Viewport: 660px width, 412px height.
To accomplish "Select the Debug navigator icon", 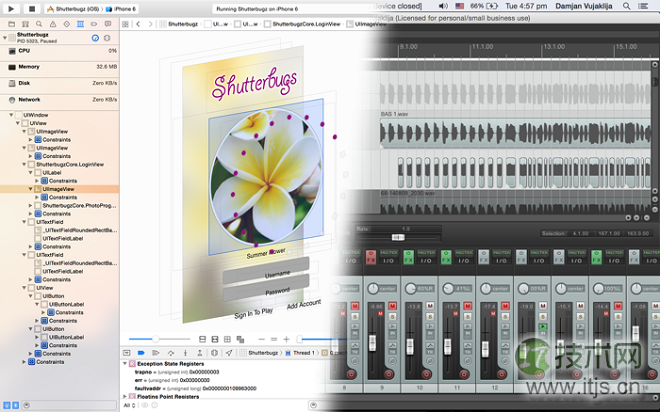I will pyautogui.click(x=80, y=24).
